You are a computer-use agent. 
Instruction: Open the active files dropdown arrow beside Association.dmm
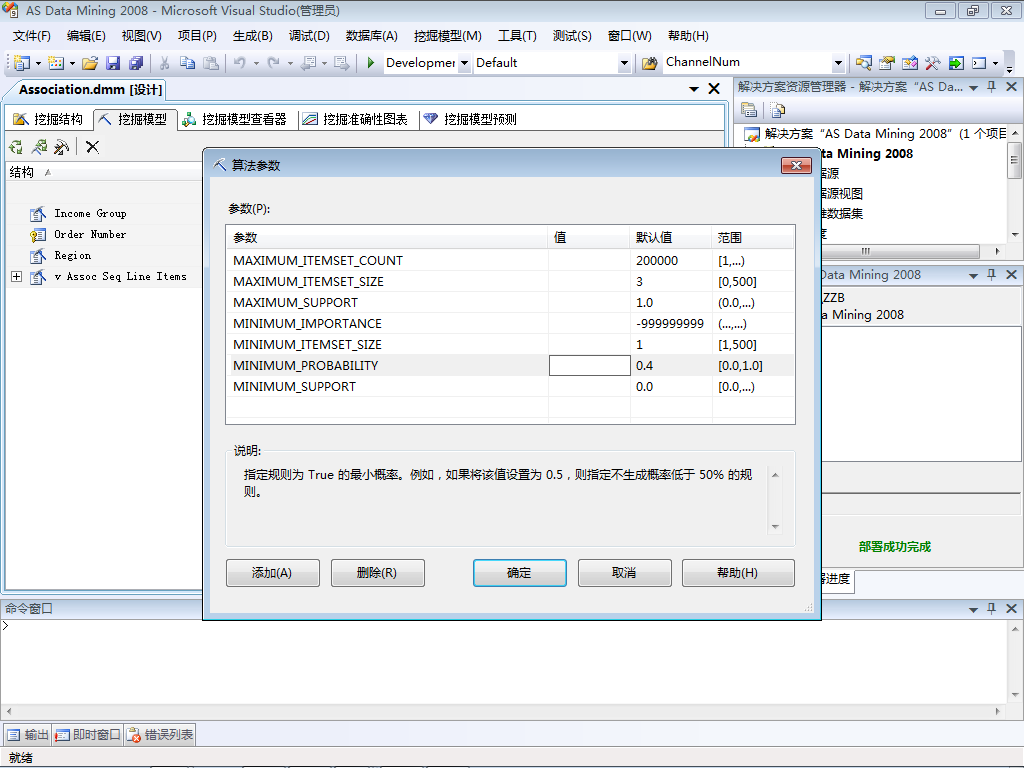coord(694,89)
